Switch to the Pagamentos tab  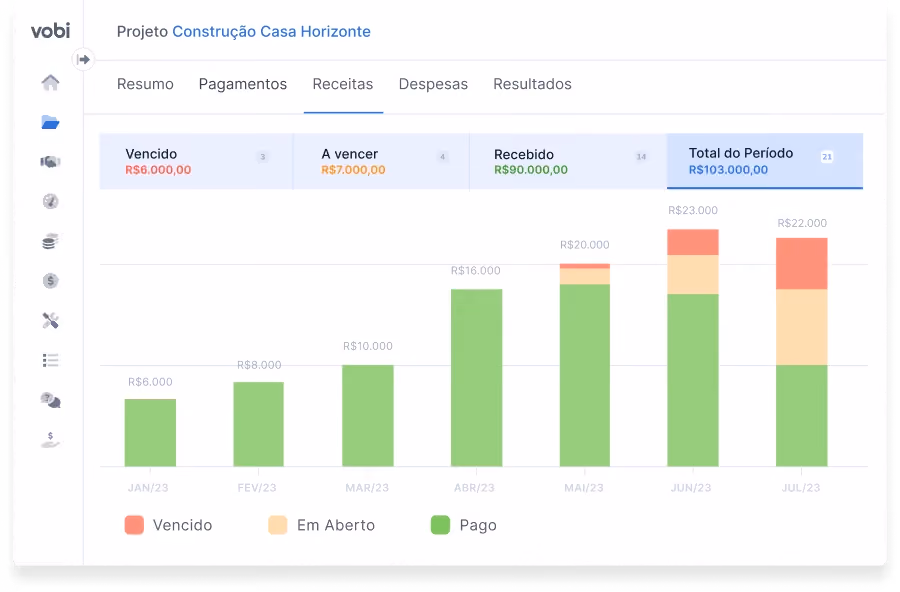pyautogui.click(x=243, y=84)
